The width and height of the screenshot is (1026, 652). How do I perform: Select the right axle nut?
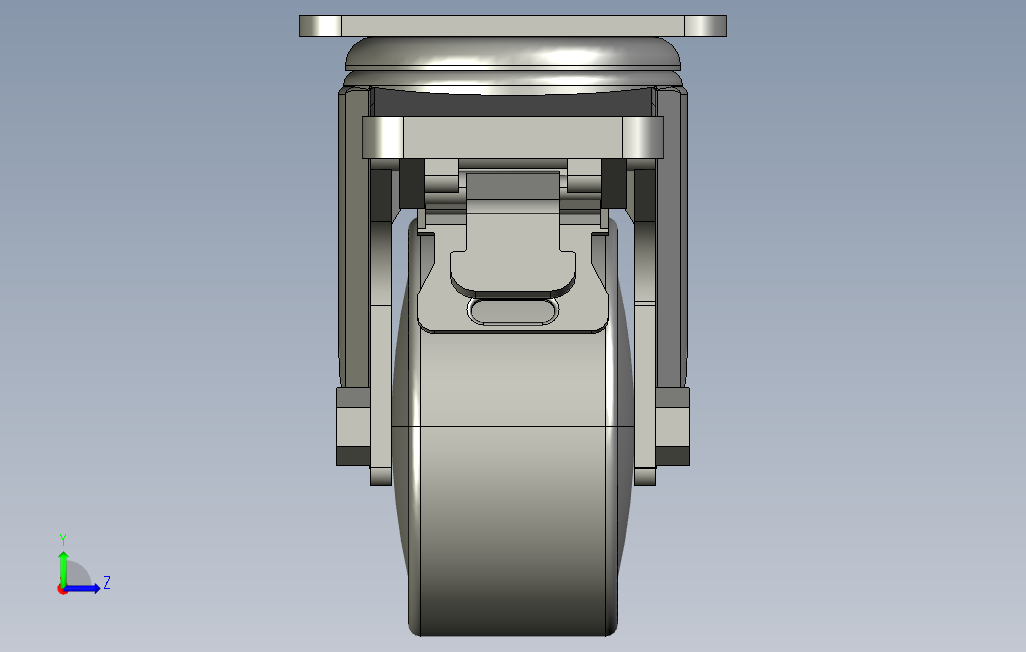coord(673,426)
